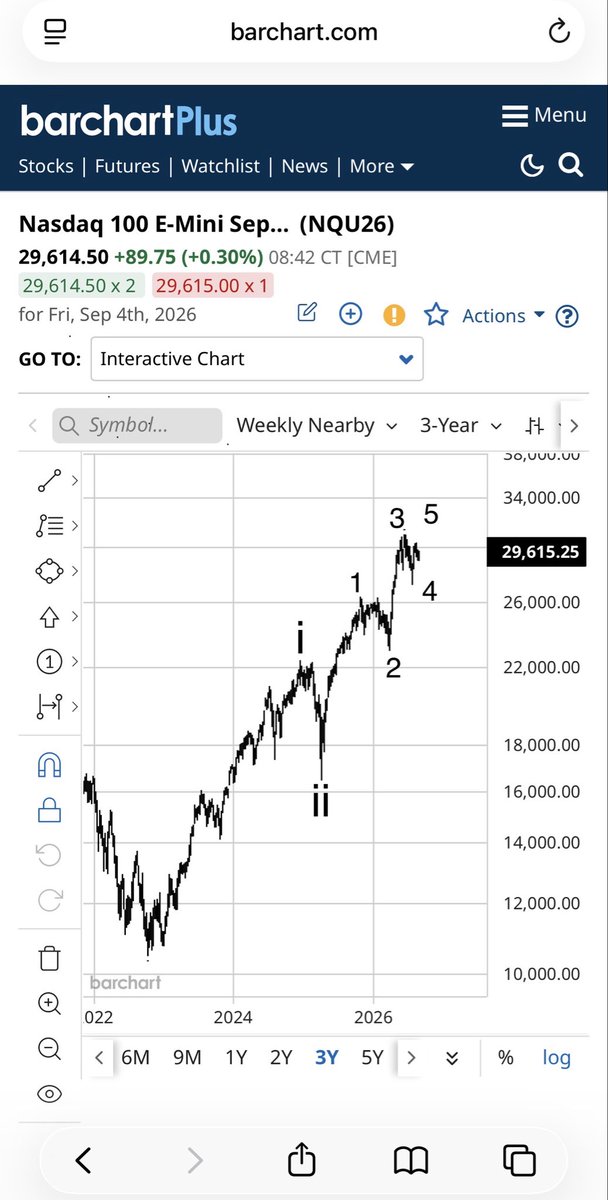Delete drawings using trash can icon
608x1200 pixels.
click(x=49, y=958)
